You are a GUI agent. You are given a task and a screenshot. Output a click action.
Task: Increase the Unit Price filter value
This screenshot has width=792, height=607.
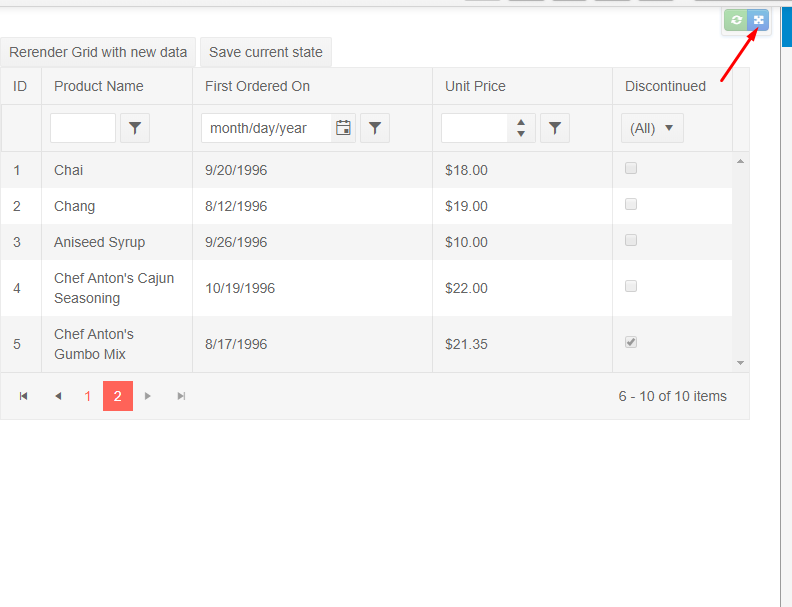pyautogui.click(x=521, y=122)
